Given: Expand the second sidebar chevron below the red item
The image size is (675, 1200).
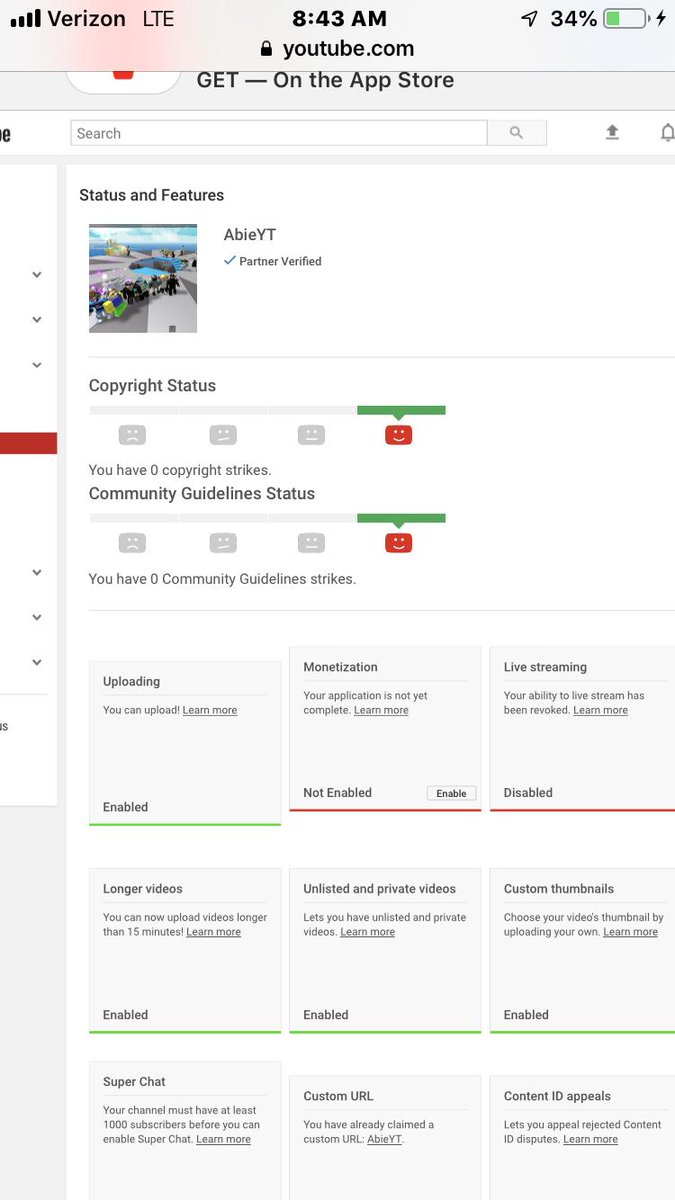Looking at the screenshot, I should point(37,617).
